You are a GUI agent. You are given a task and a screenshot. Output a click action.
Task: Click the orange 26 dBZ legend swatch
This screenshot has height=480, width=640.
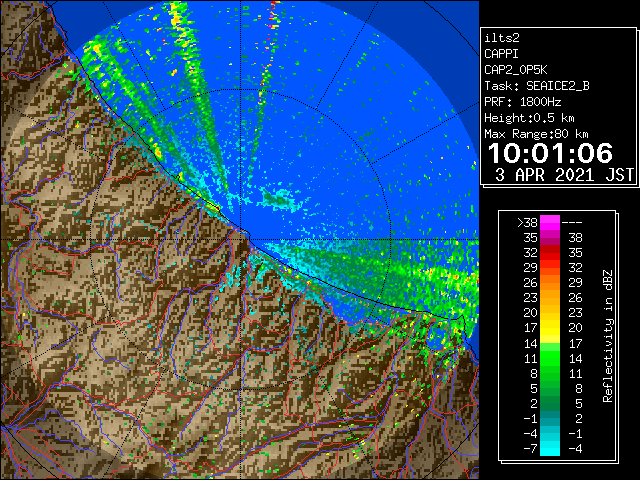(550, 283)
